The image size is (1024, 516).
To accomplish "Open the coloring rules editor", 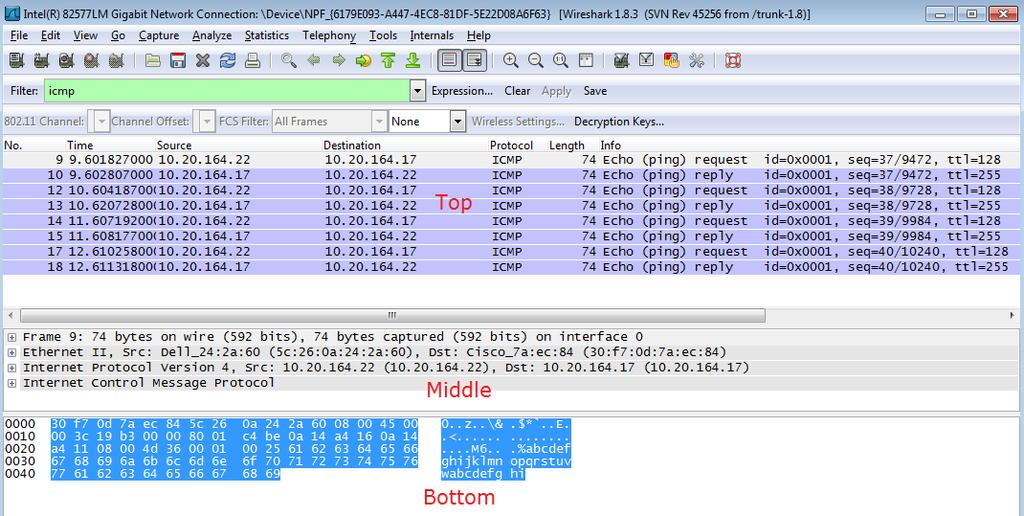I will pos(671,61).
